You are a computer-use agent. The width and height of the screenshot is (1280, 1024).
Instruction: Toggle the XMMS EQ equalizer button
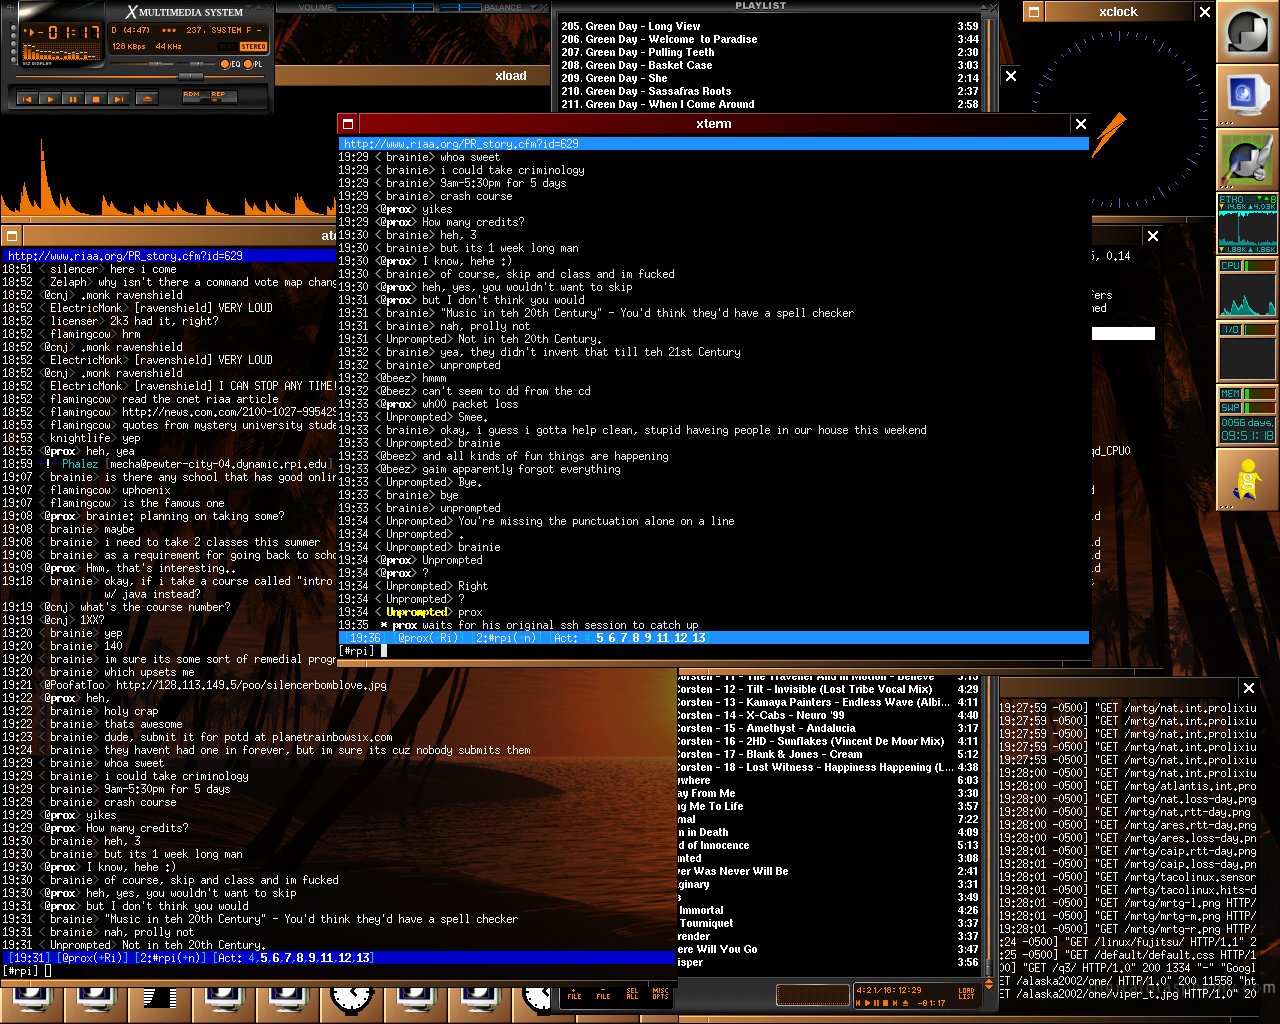point(233,64)
